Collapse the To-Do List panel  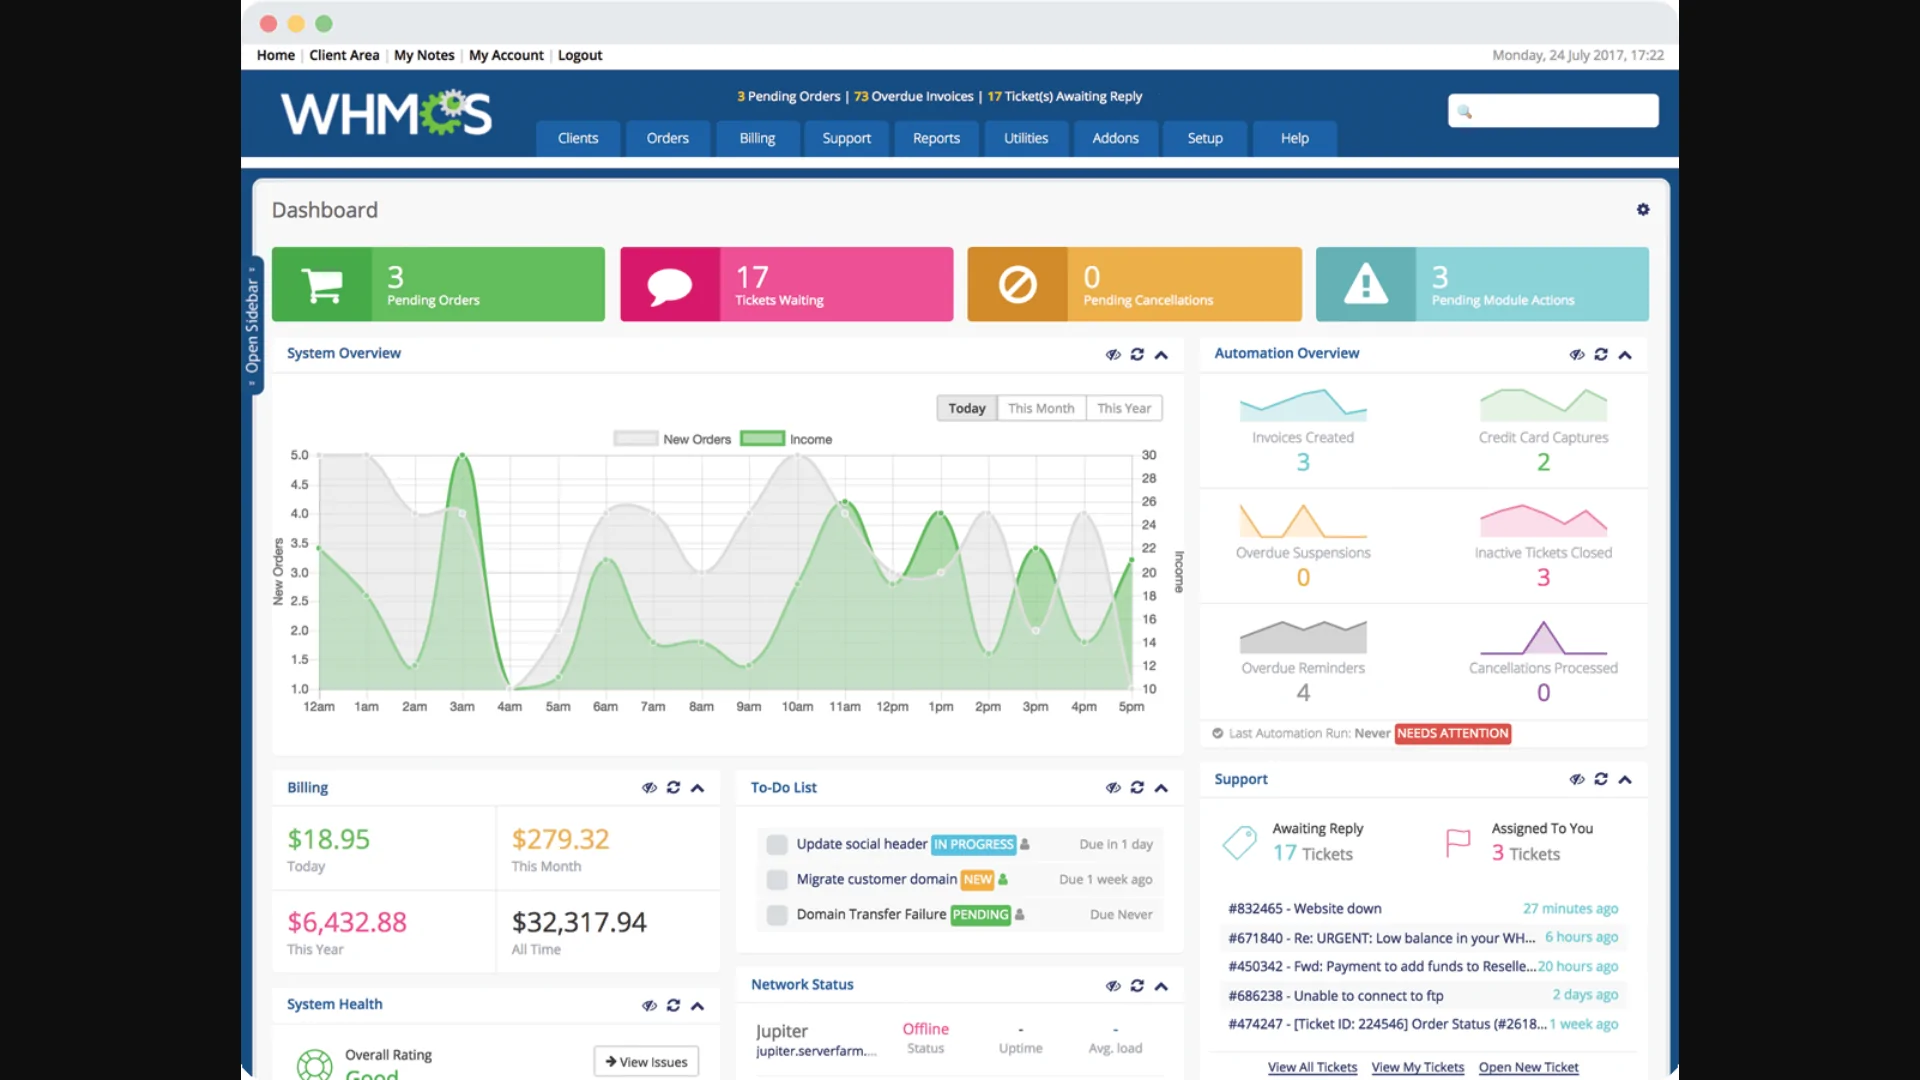pos(1162,788)
